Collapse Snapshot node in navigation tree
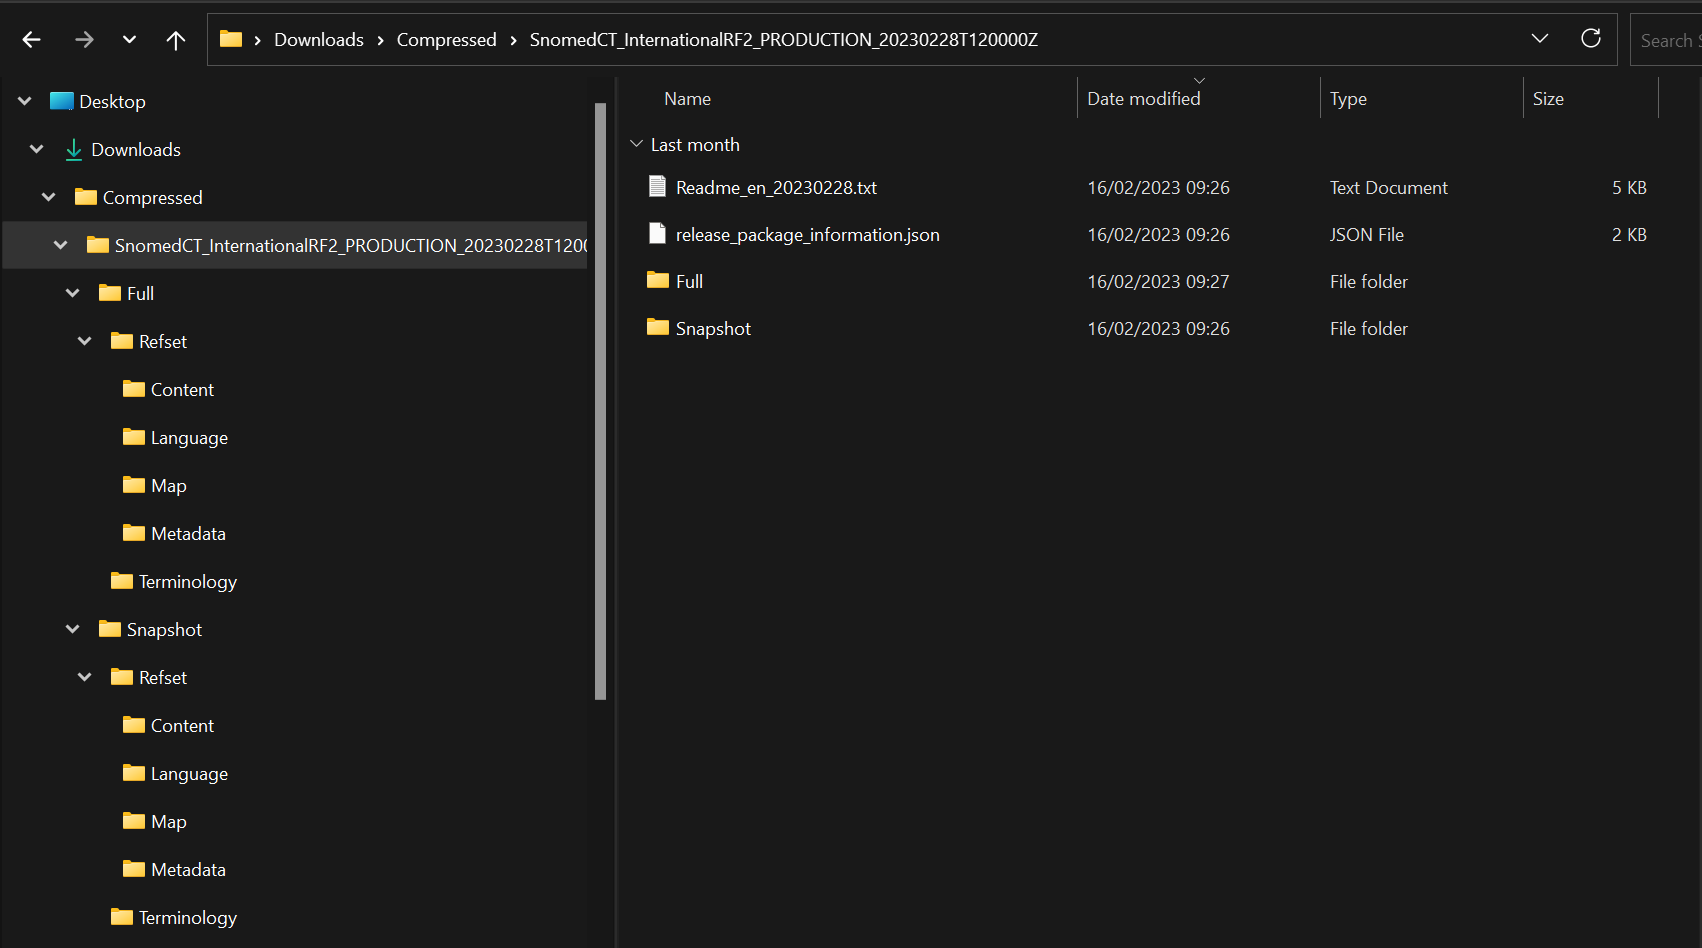The height and width of the screenshot is (948, 1702). pos(73,630)
